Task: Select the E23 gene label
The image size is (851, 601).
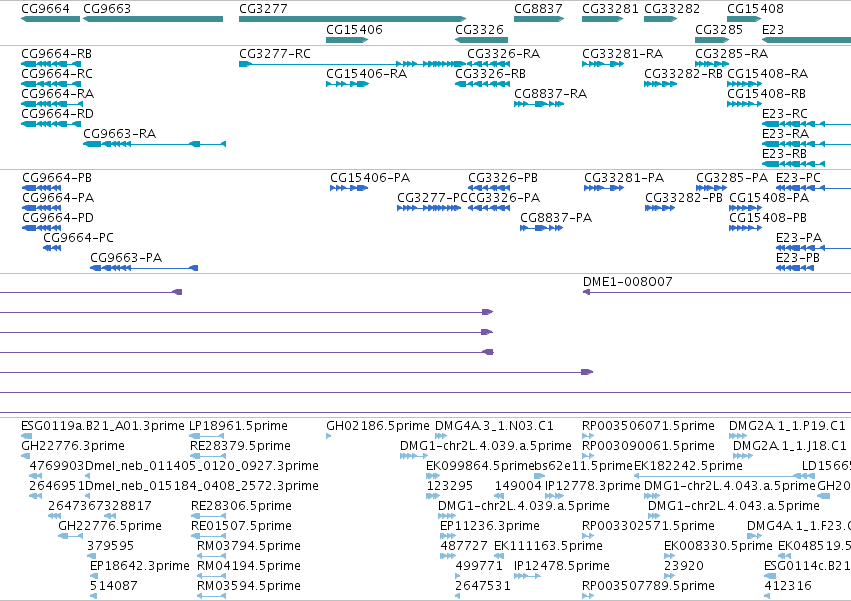Action: pos(773,29)
